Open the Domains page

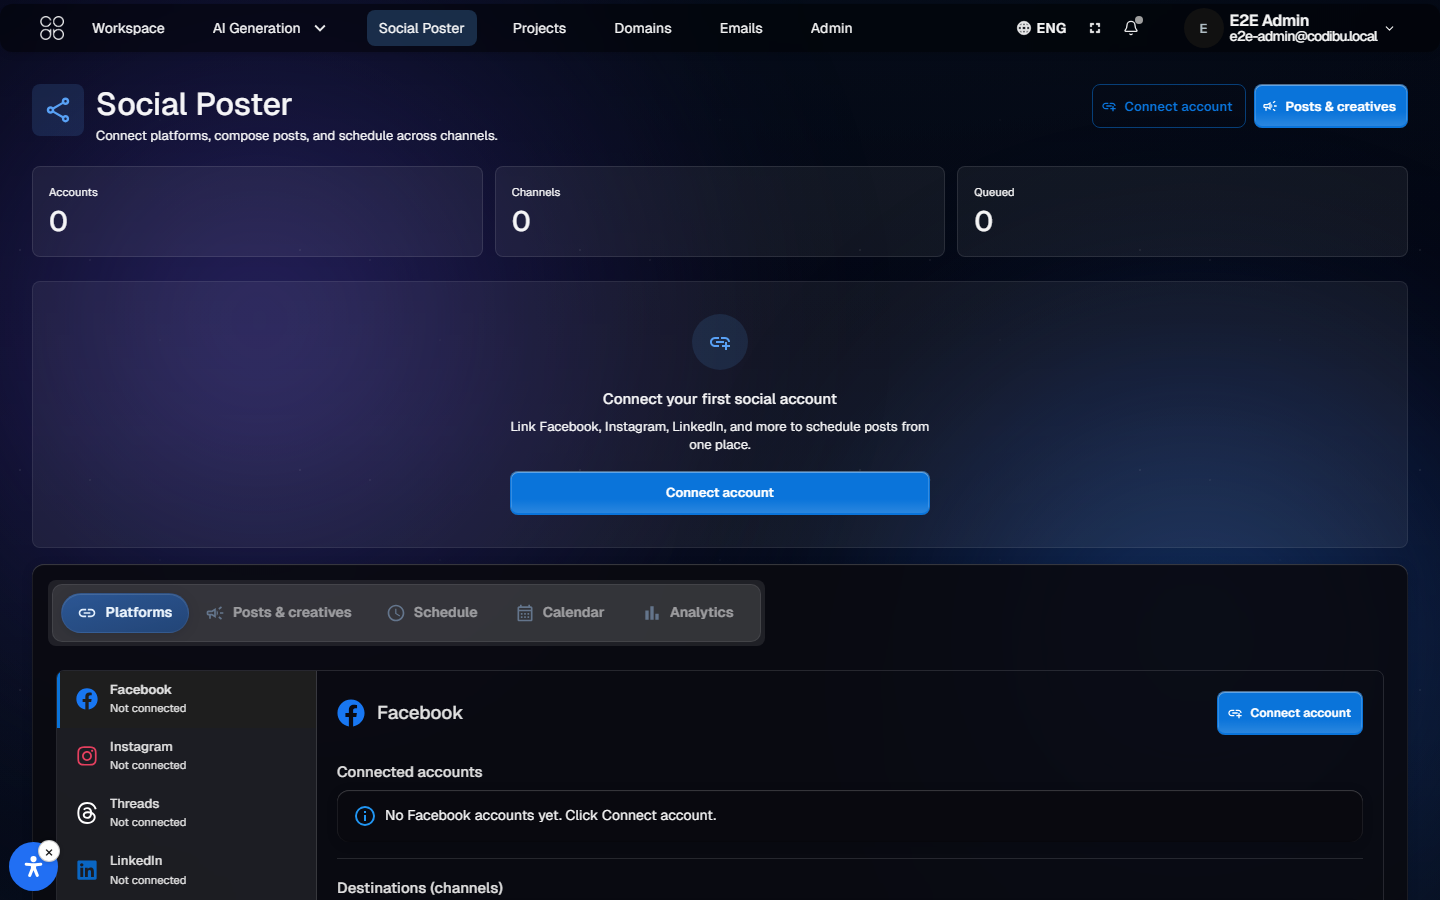click(x=643, y=28)
